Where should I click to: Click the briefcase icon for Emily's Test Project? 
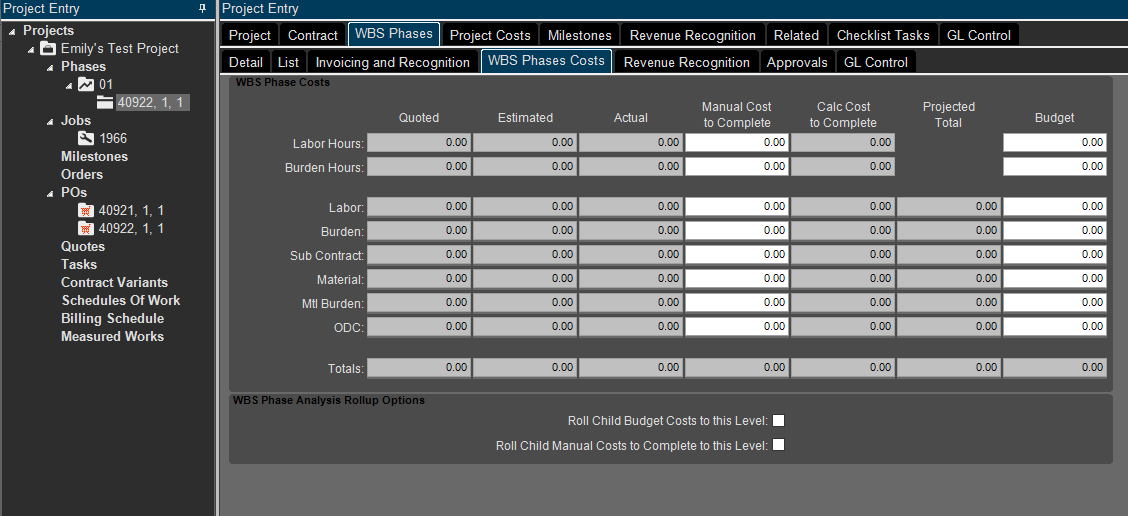click(47, 49)
